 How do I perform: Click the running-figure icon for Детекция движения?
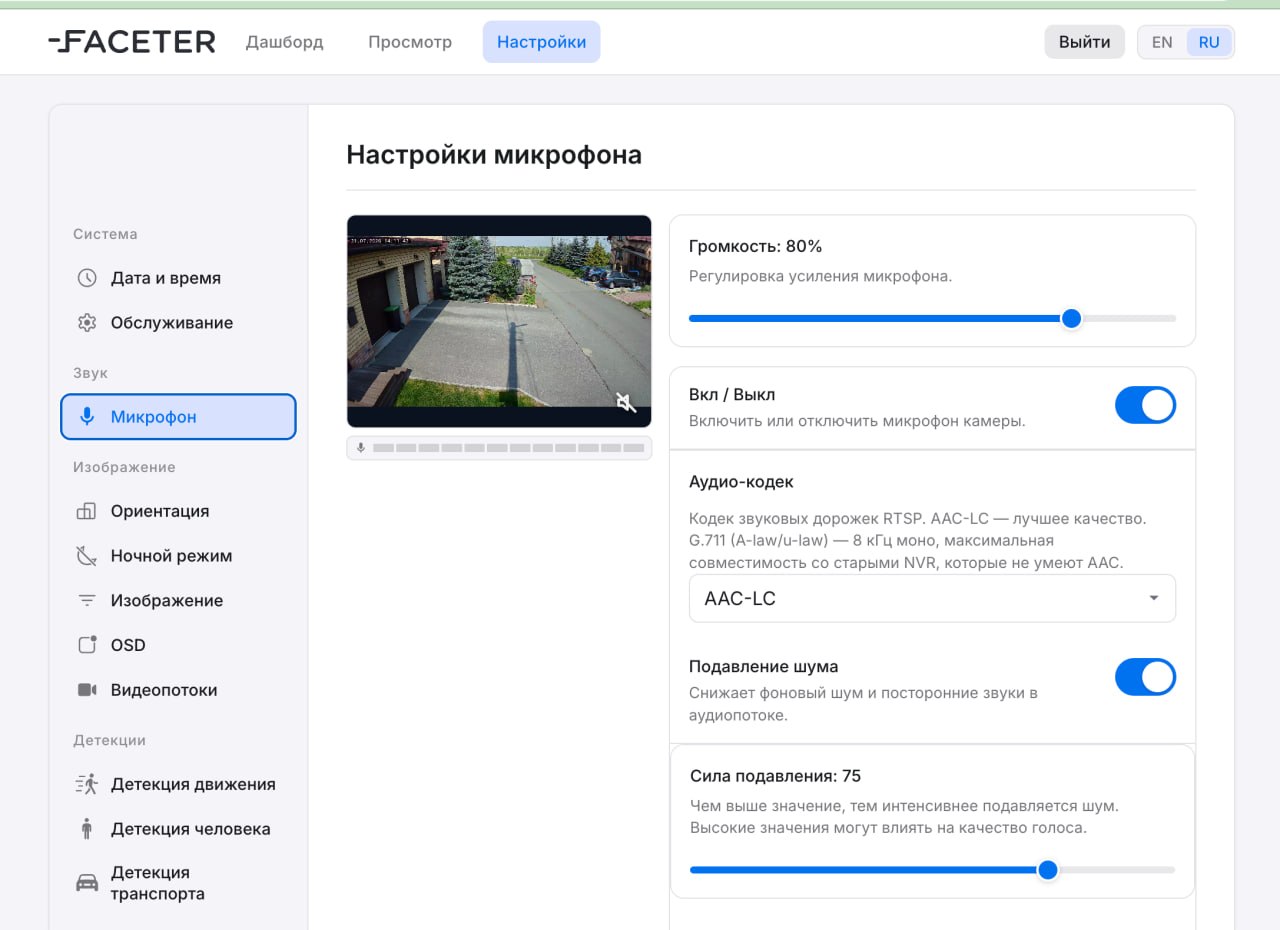(x=87, y=784)
